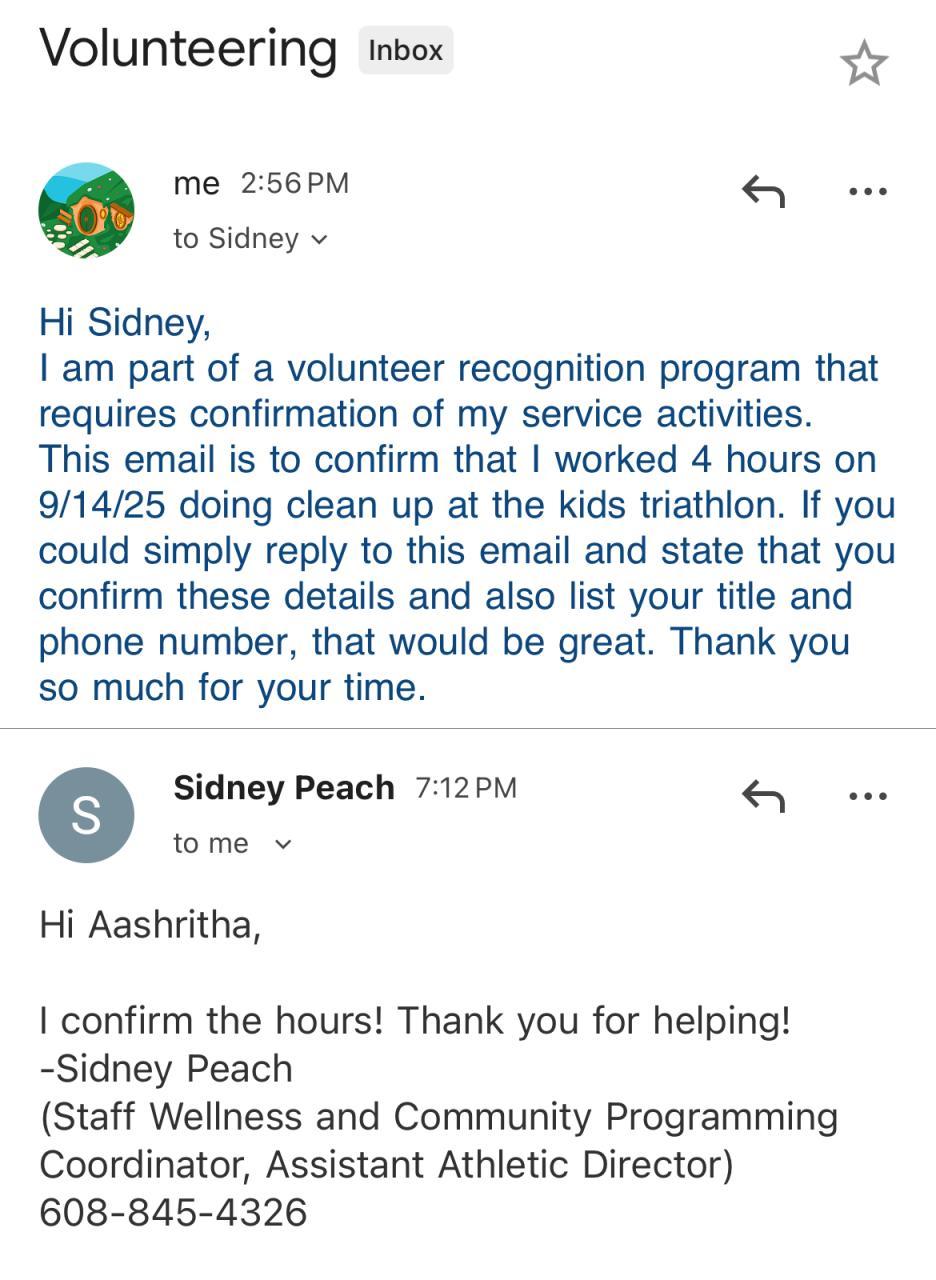Tap the 9/14/25 date in the message

pos(101,505)
